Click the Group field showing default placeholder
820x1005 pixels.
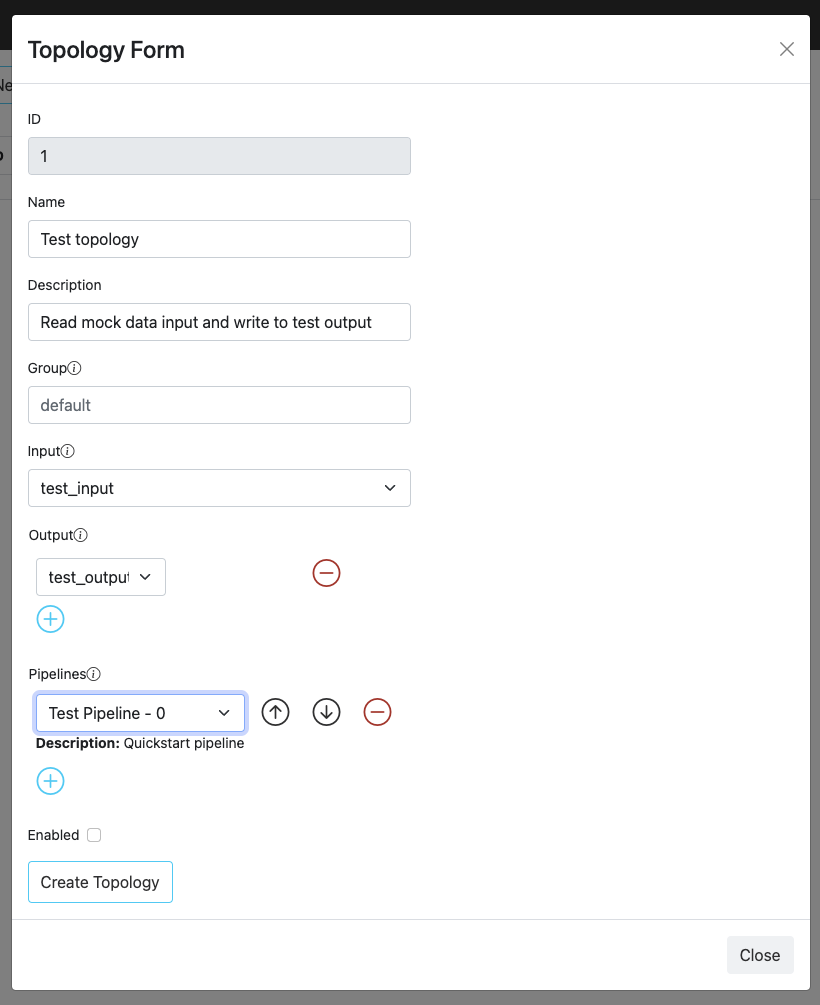pyautogui.click(x=219, y=404)
